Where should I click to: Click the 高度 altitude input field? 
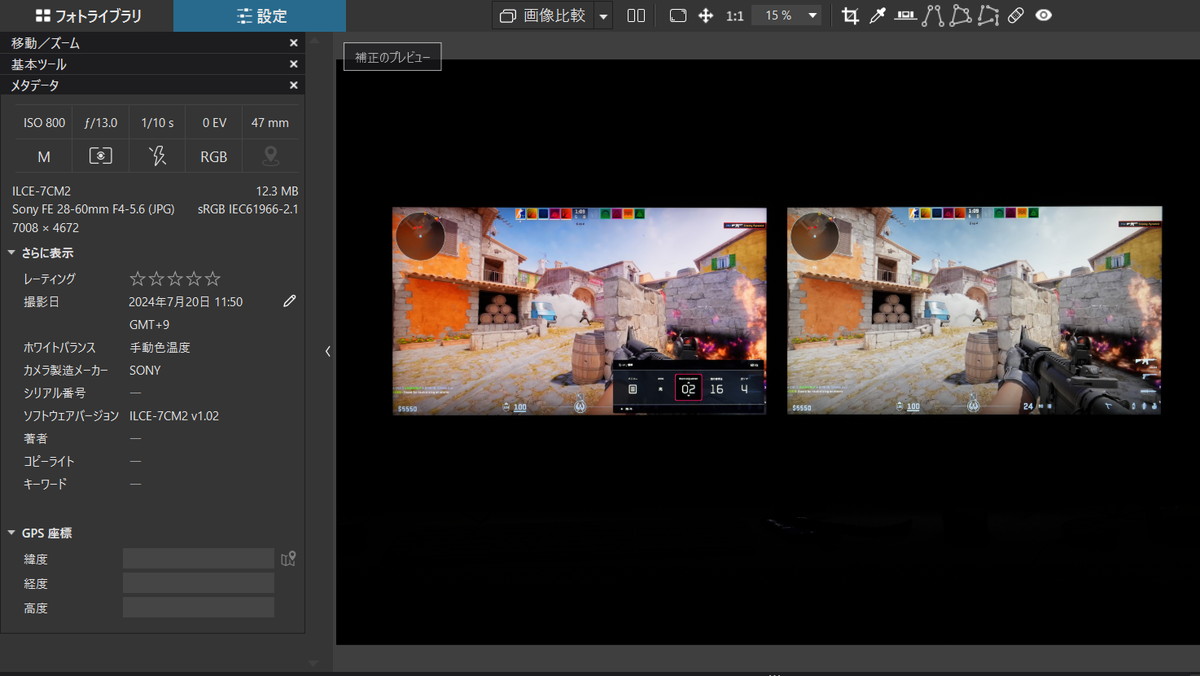click(x=198, y=608)
